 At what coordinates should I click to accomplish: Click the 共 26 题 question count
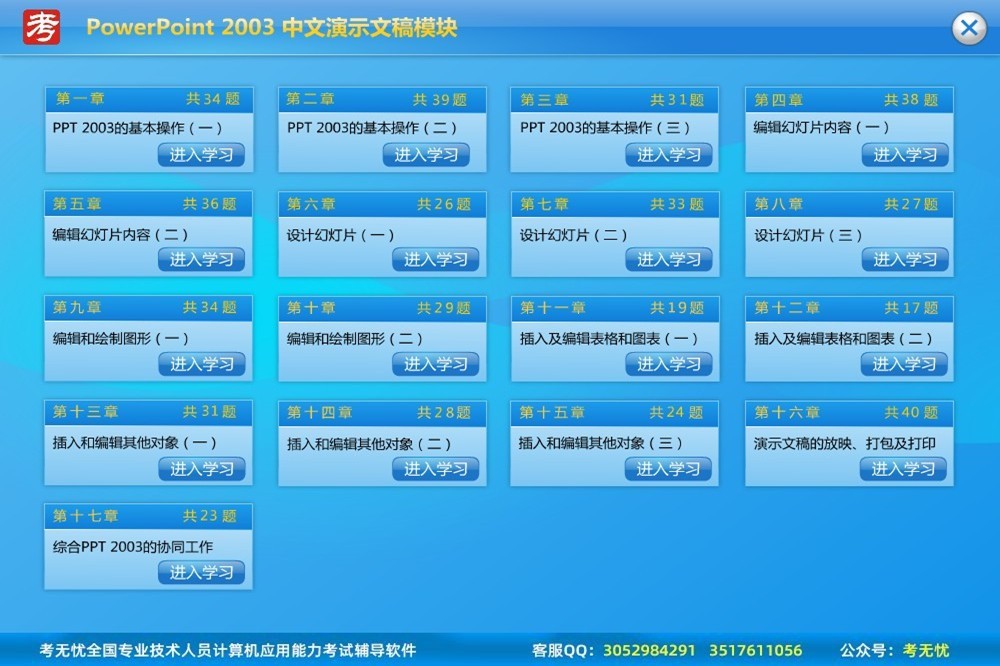point(444,204)
